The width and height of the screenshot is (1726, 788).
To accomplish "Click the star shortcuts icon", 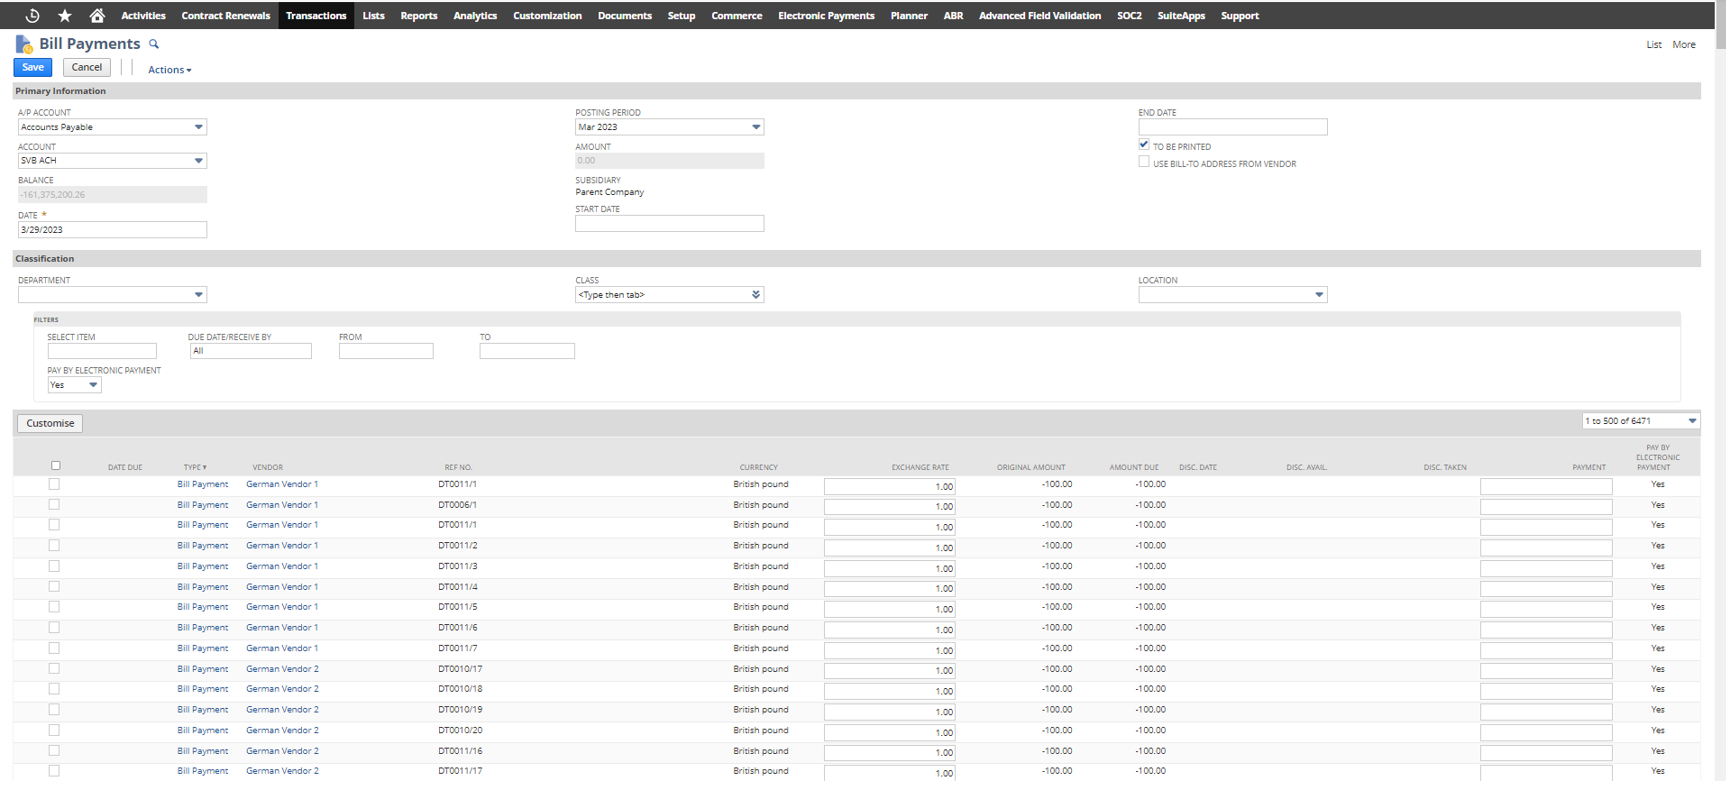I will click(x=65, y=15).
